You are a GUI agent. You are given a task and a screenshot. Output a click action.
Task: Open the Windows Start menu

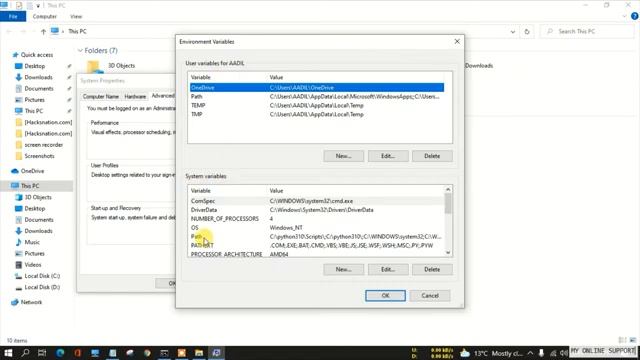coord(8,353)
